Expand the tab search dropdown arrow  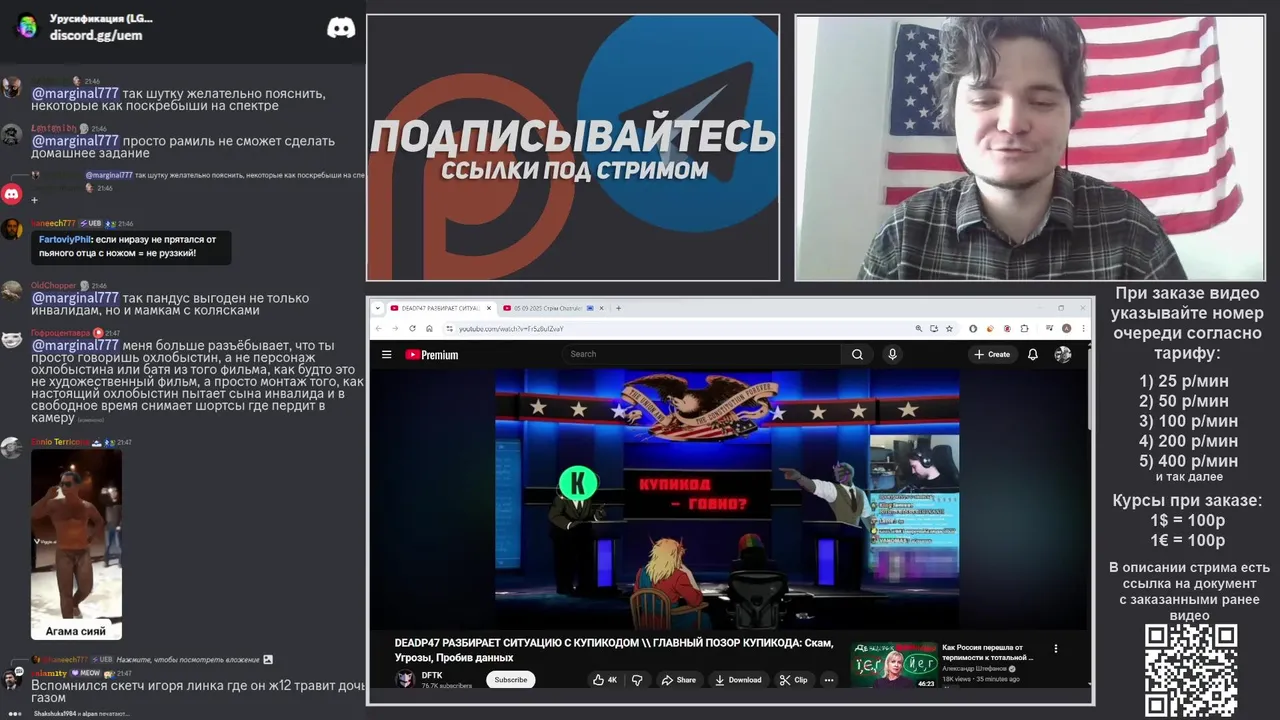click(379, 308)
